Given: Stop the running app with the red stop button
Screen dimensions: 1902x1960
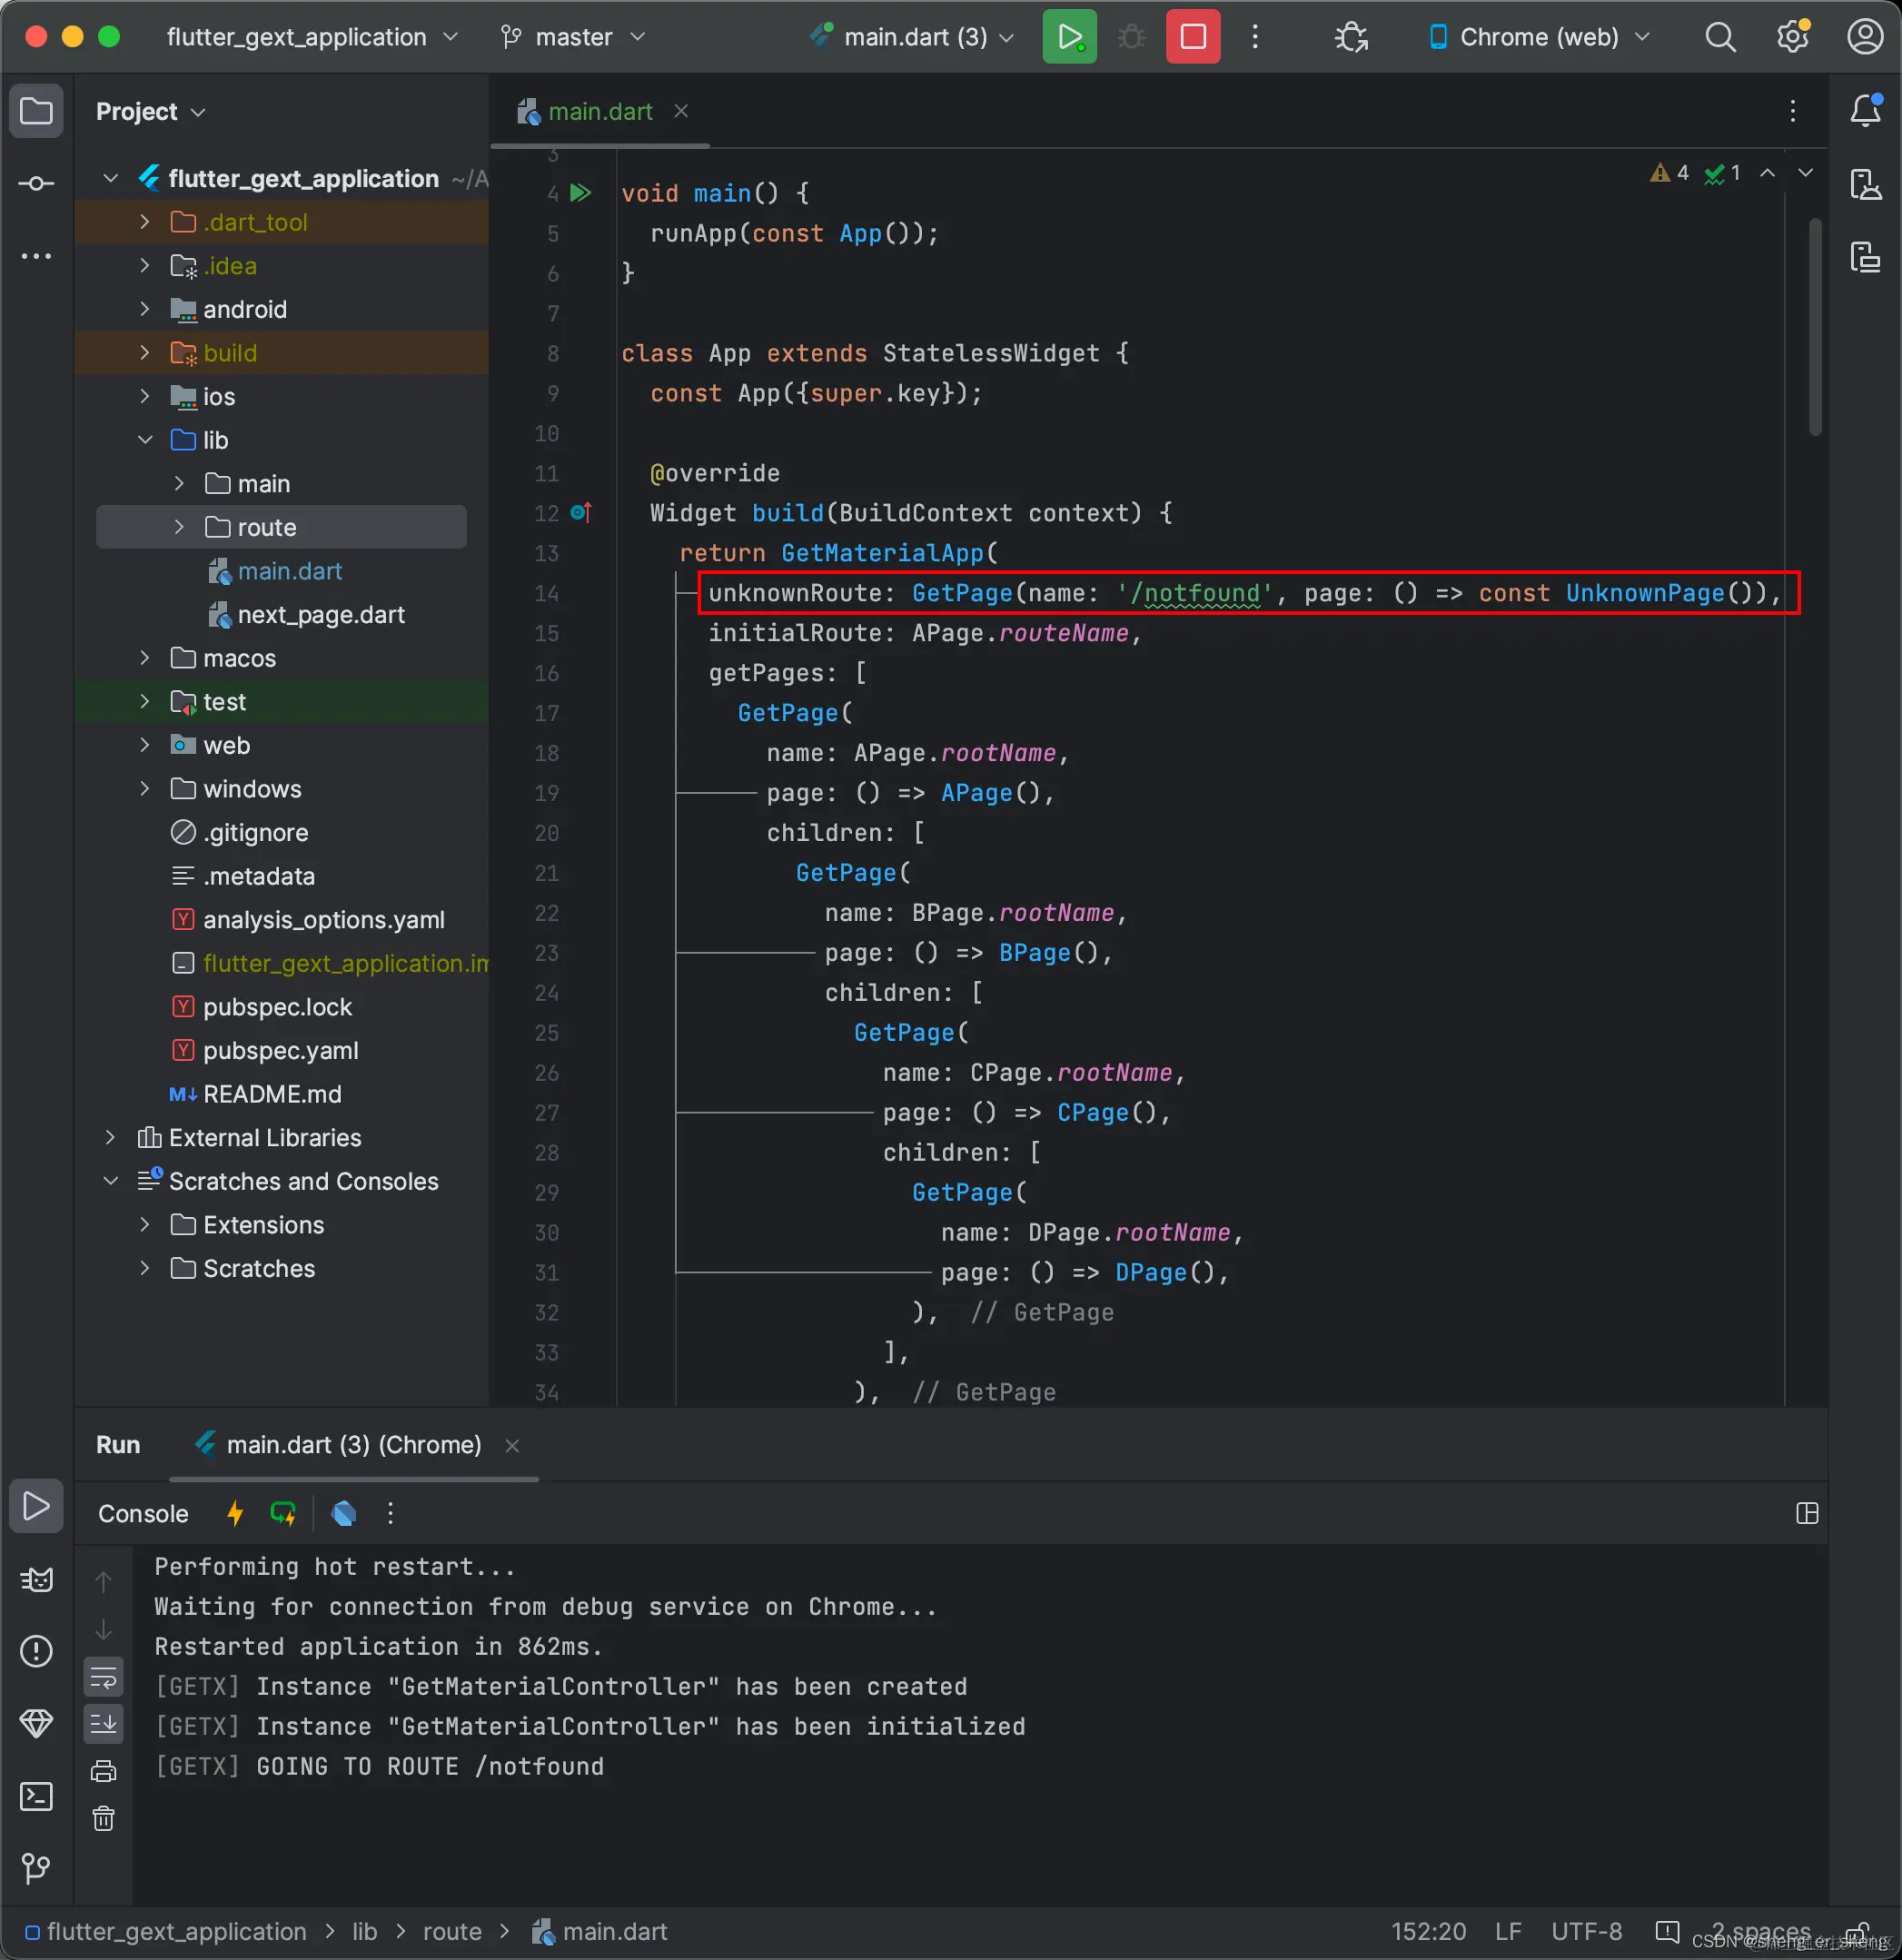Looking at the screenshot, I should point(1192,37).
